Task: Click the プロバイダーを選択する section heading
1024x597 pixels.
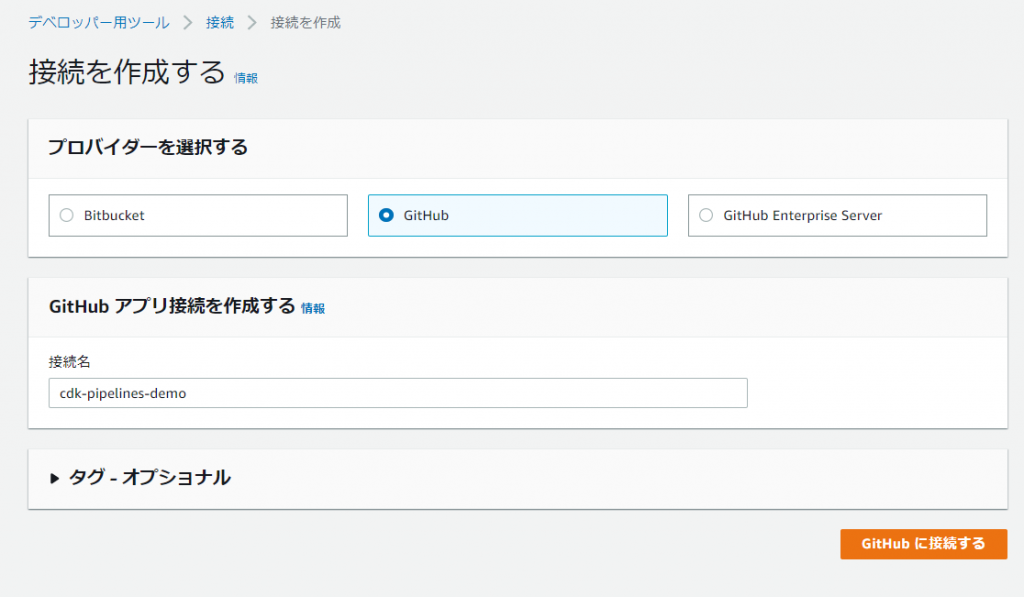Action: 148,147
